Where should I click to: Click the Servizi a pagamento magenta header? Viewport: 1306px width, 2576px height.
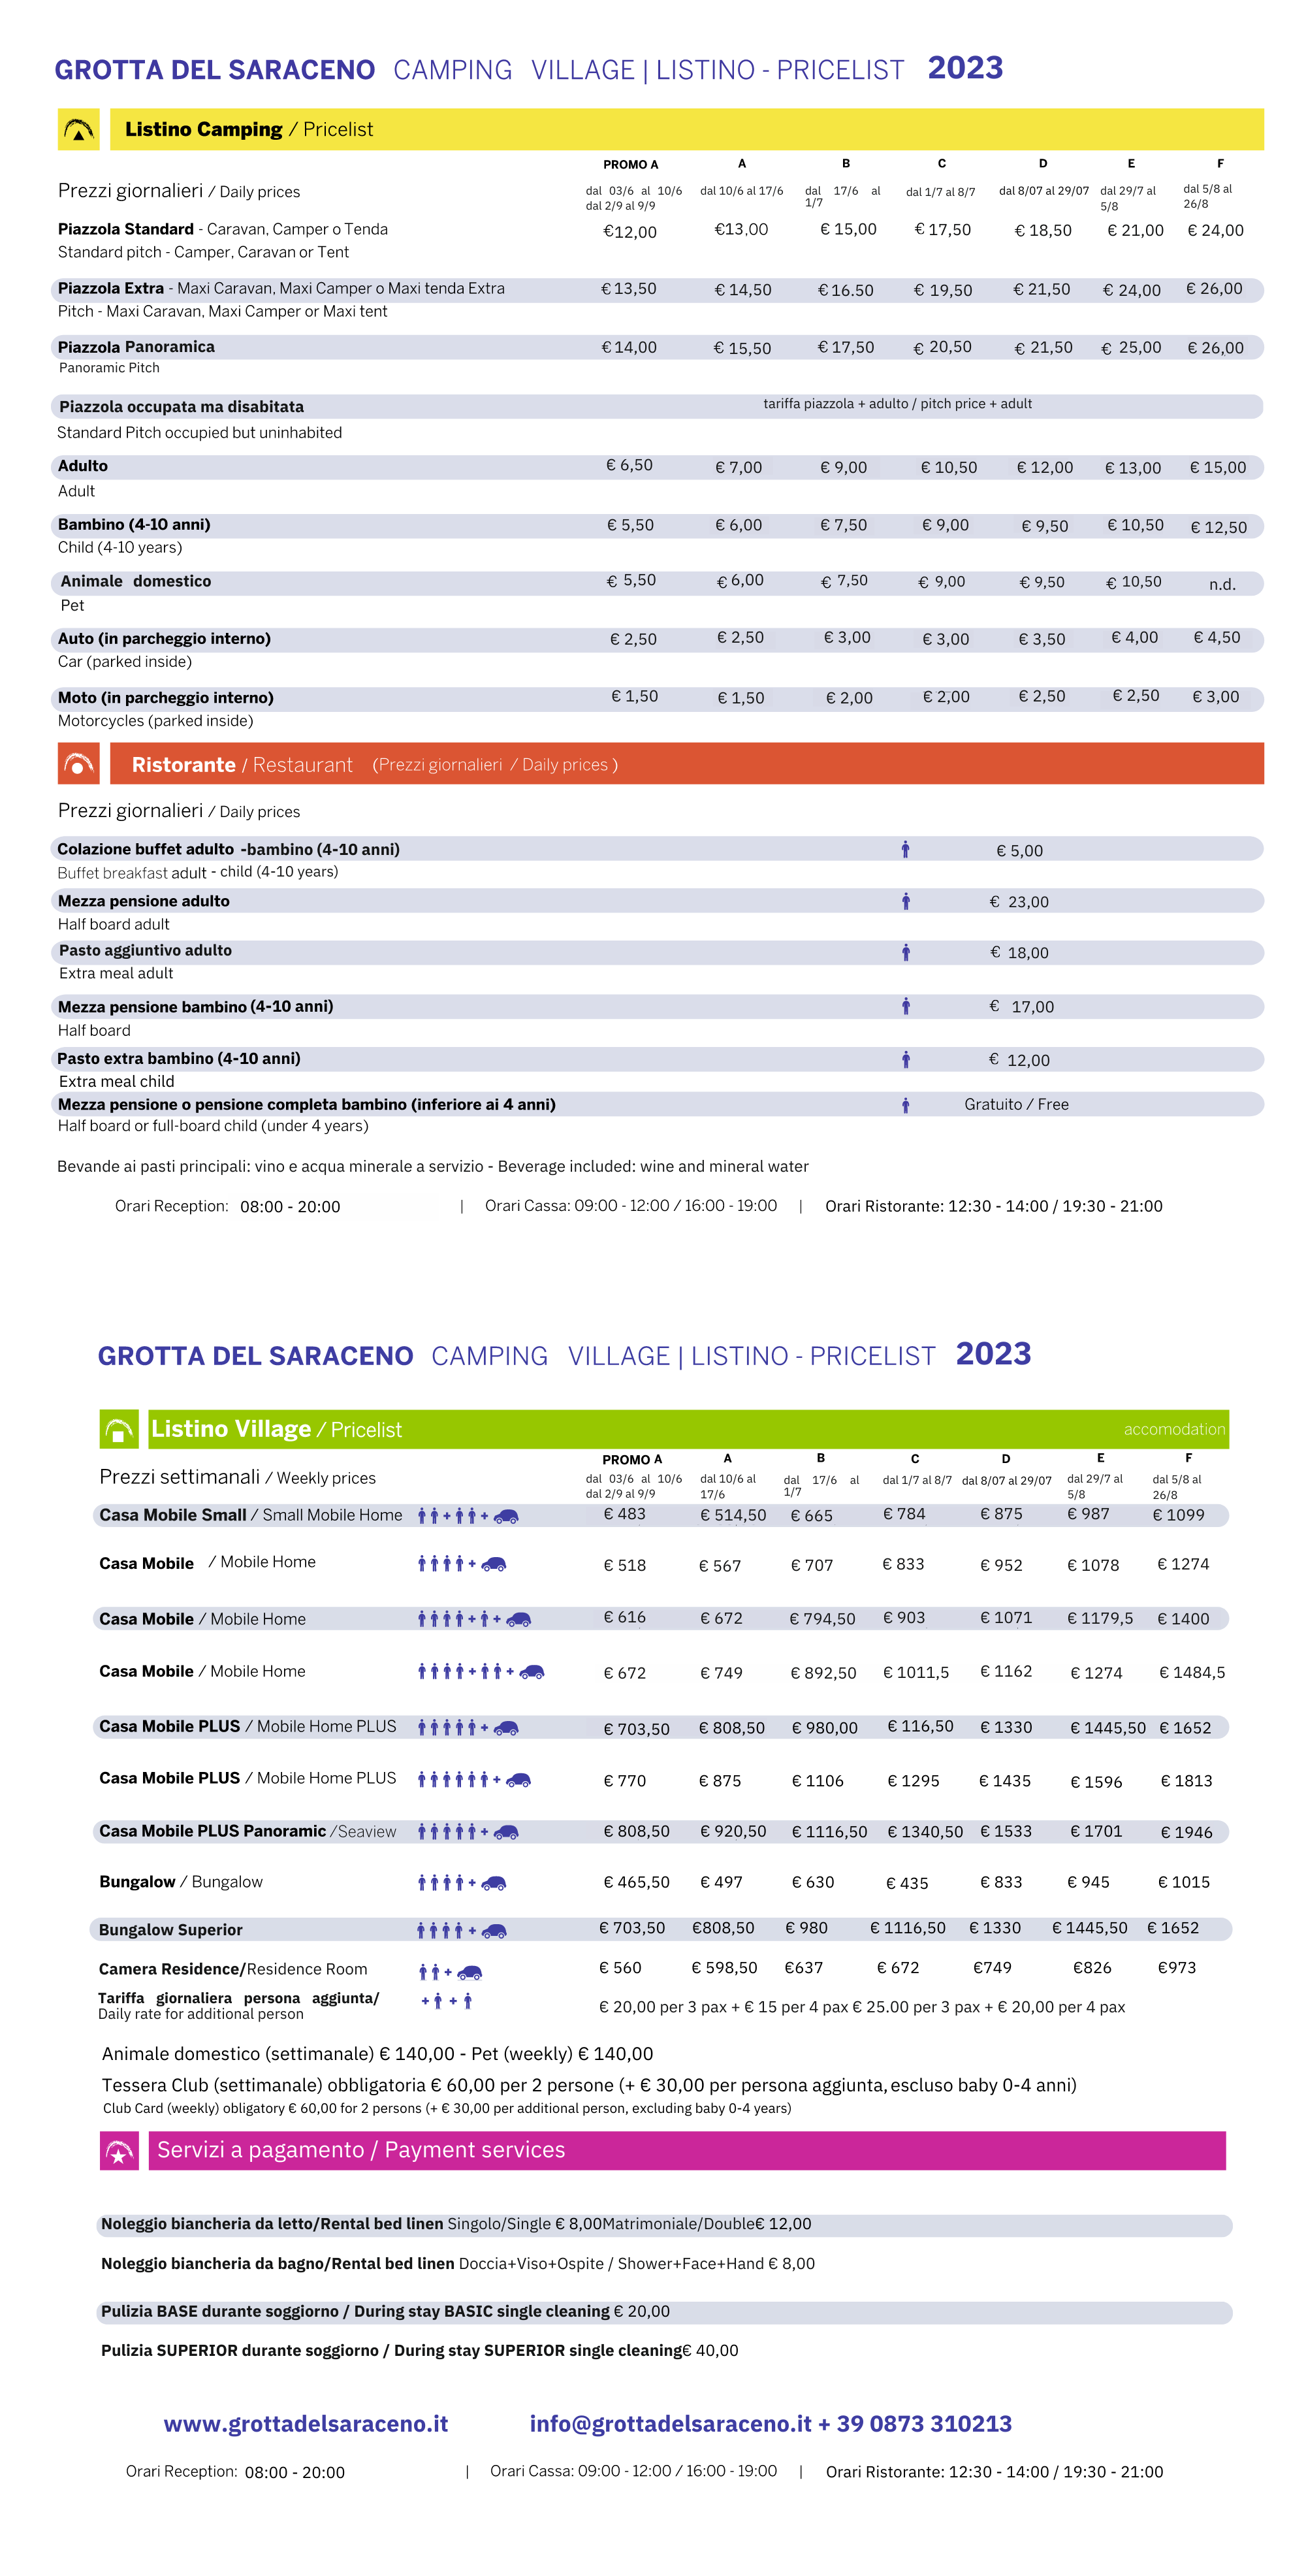pos(687,2150)
